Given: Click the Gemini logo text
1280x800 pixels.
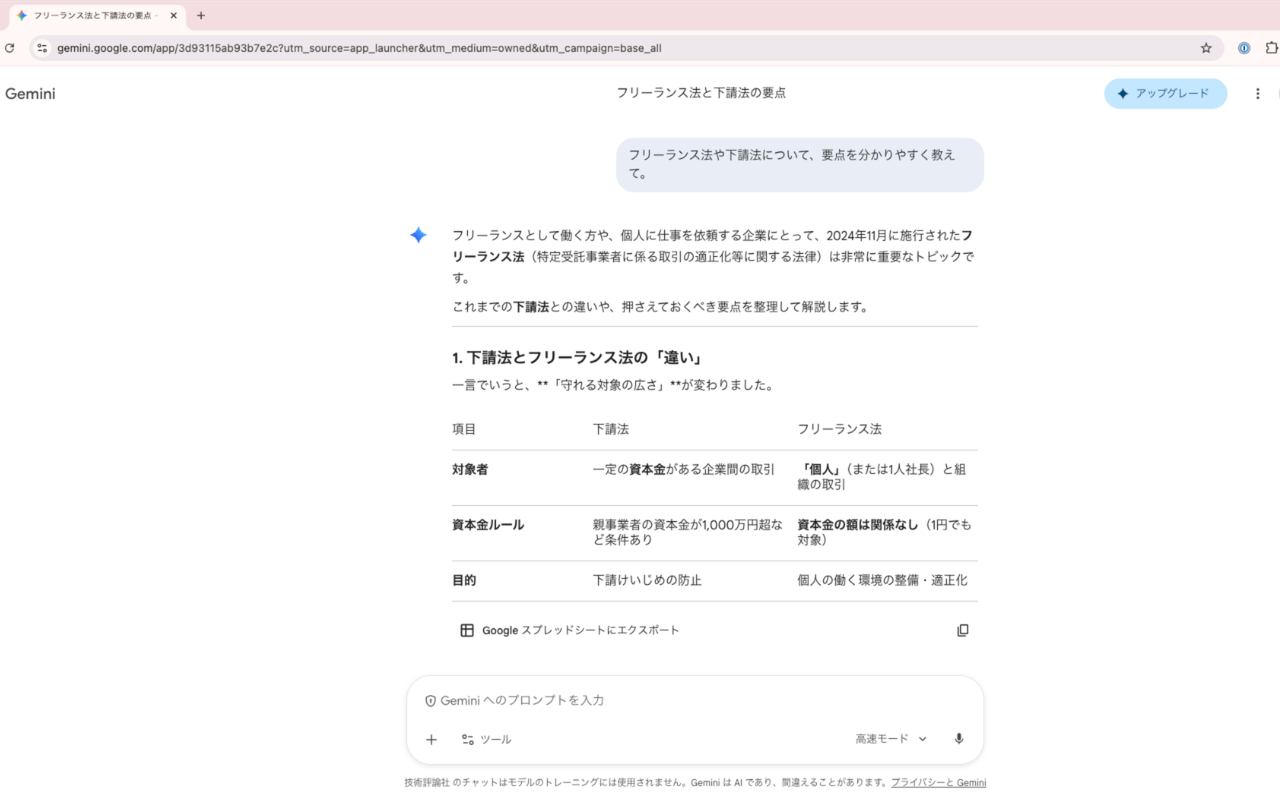Looking at the screenshot, I should tap(30, 94).
